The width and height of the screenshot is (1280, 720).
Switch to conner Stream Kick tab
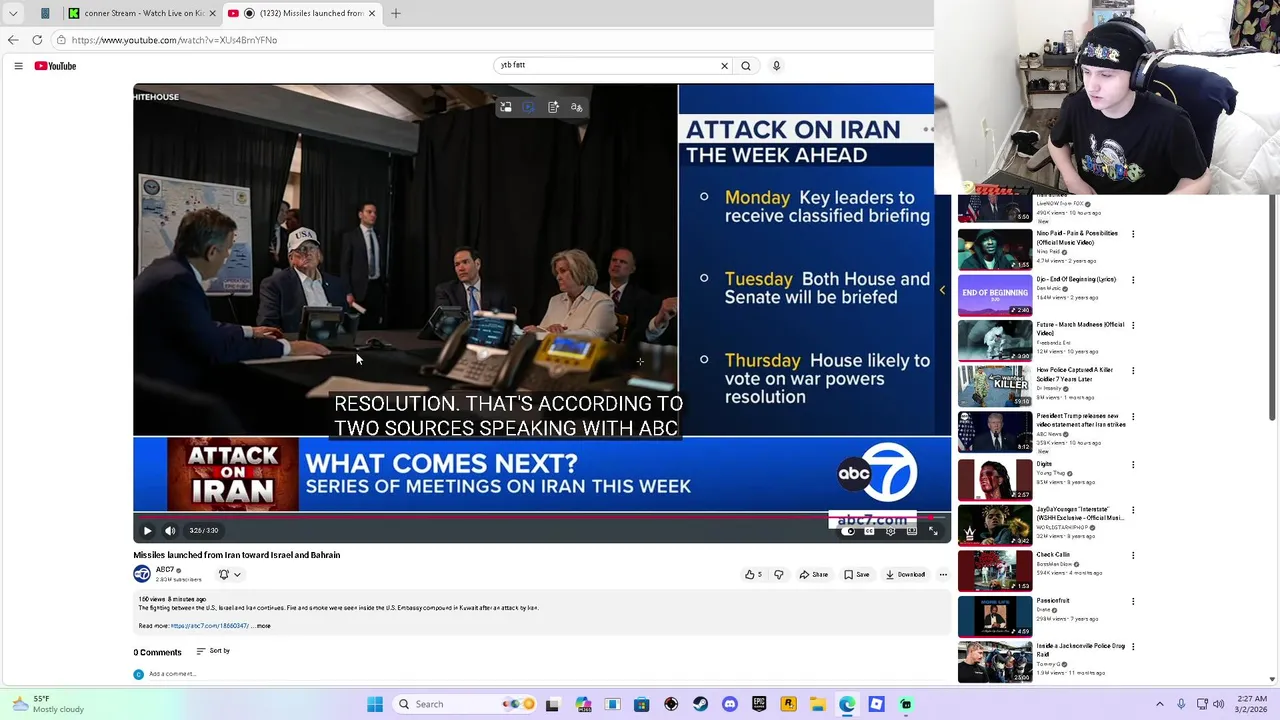point(141,13)
